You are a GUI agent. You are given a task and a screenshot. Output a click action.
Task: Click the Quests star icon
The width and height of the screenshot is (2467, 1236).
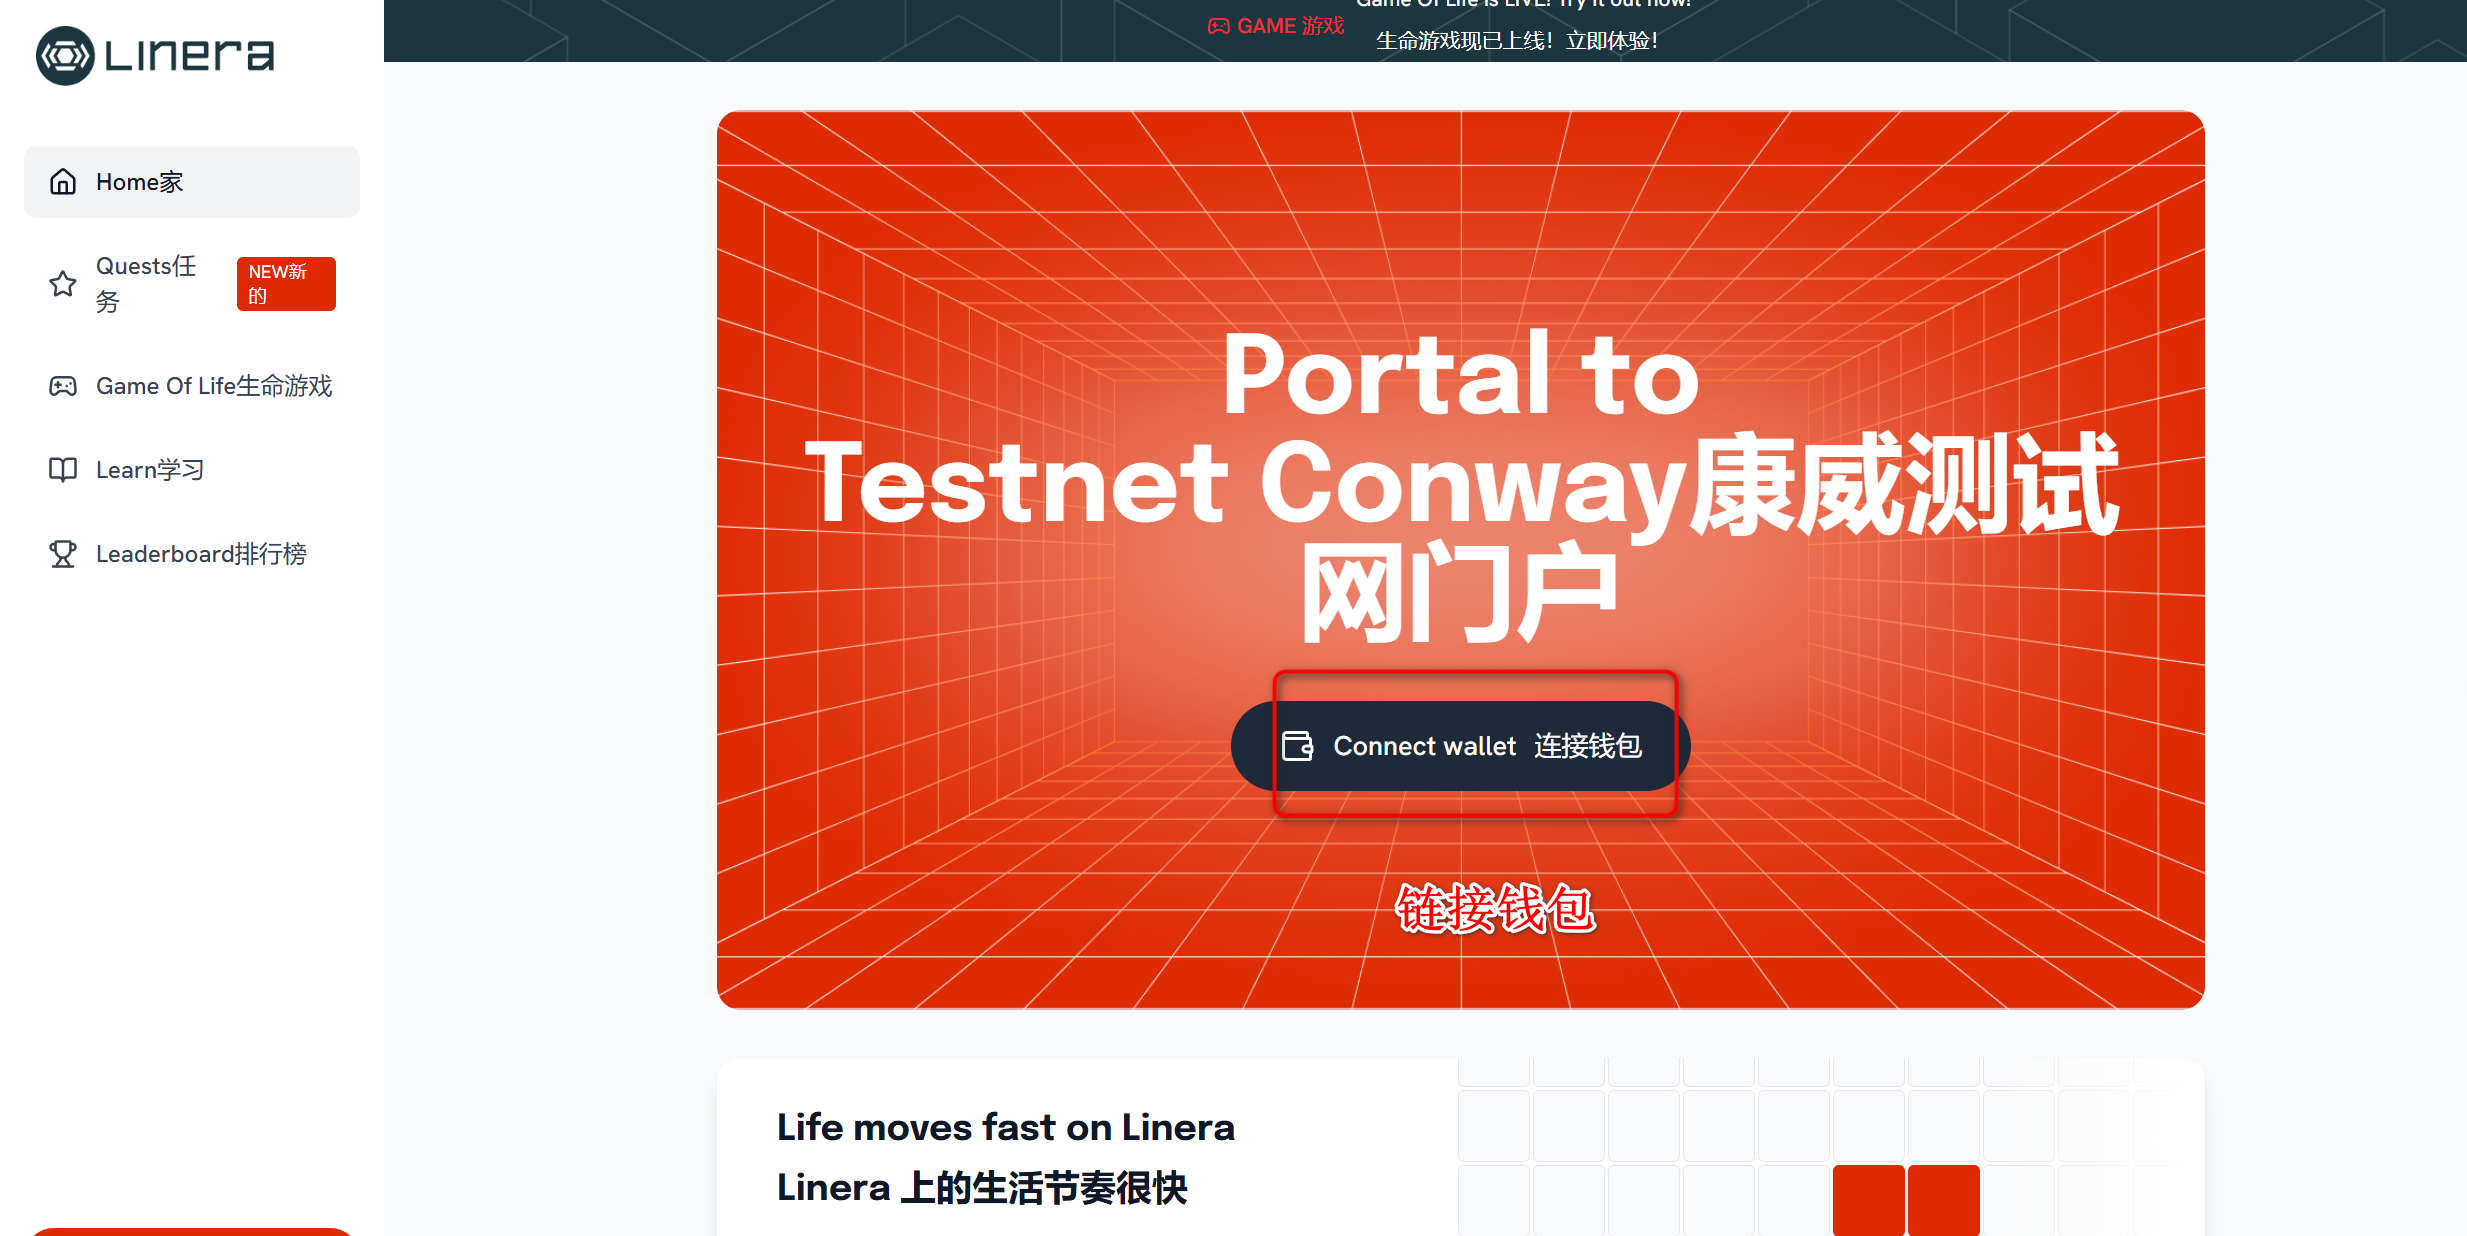point(63,284)
